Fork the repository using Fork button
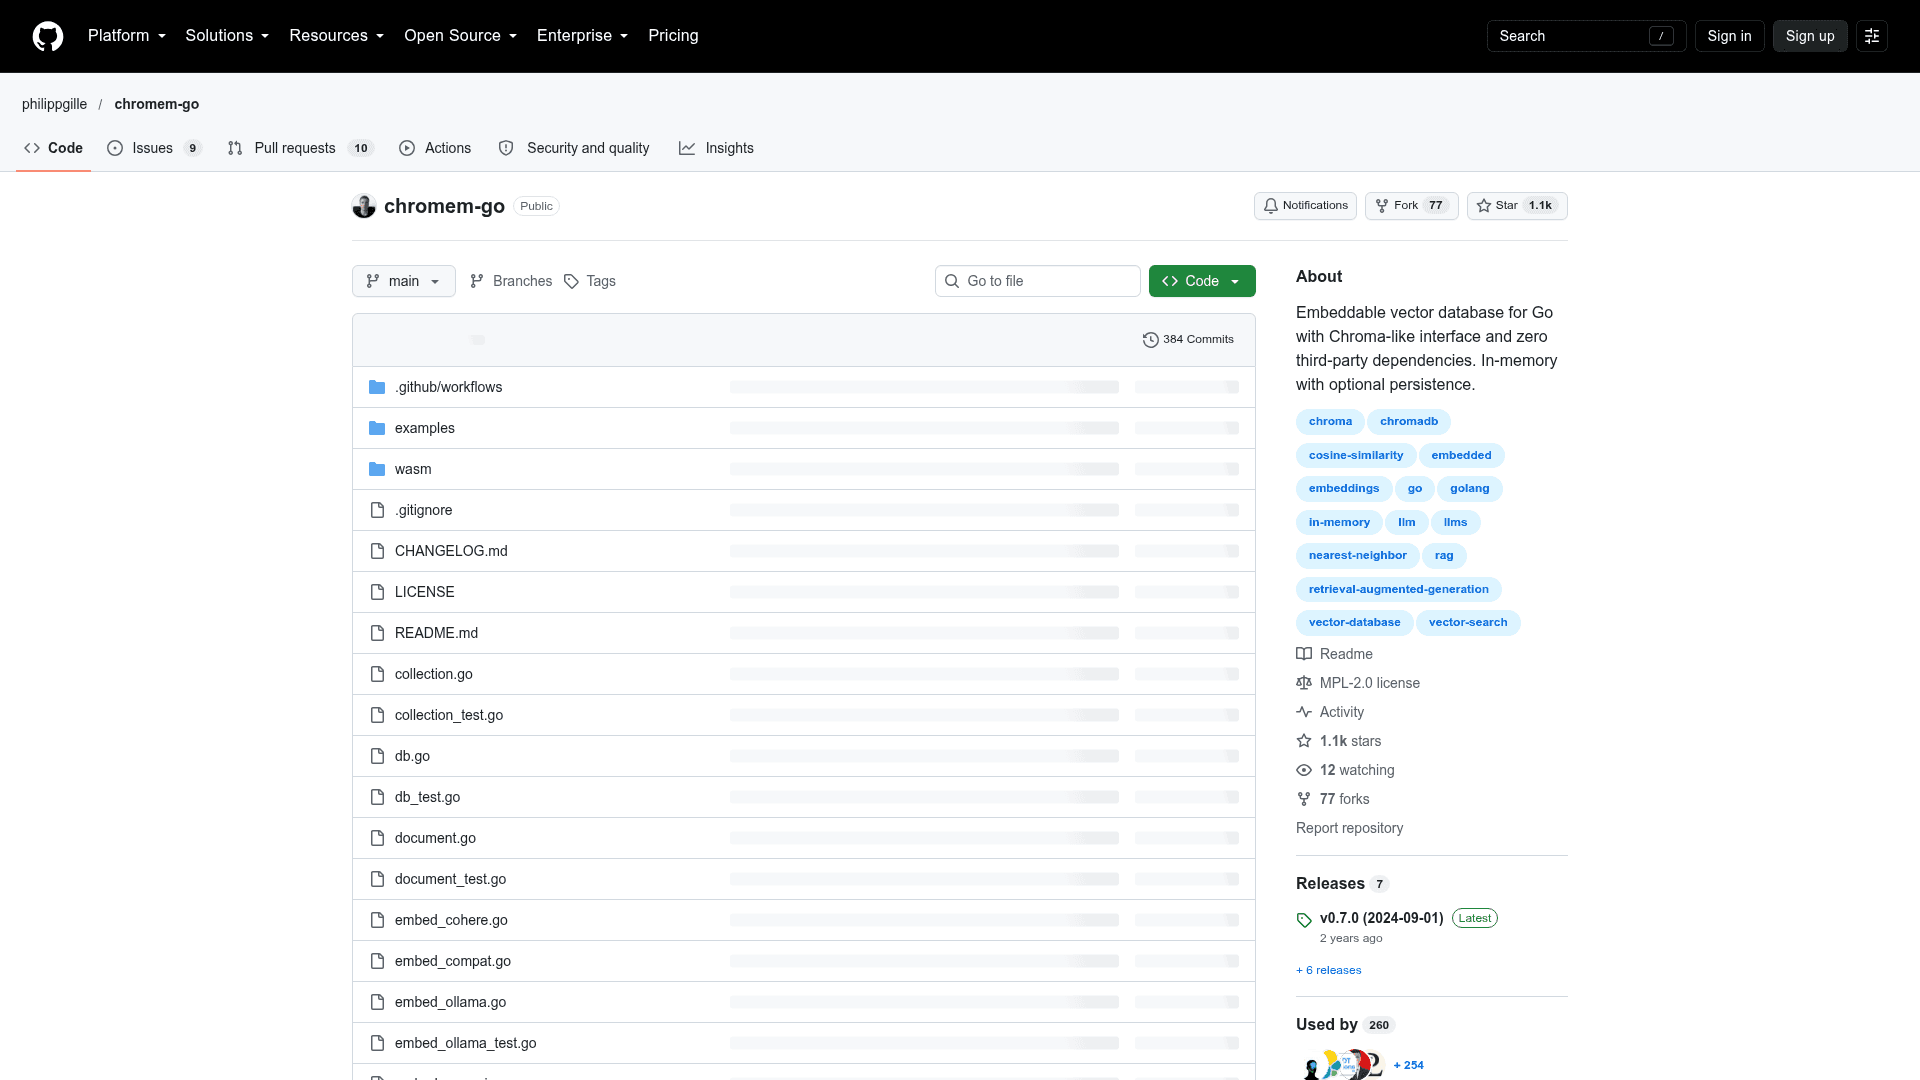This screenshot has width=1920, height=1080. coord(1412,206)
